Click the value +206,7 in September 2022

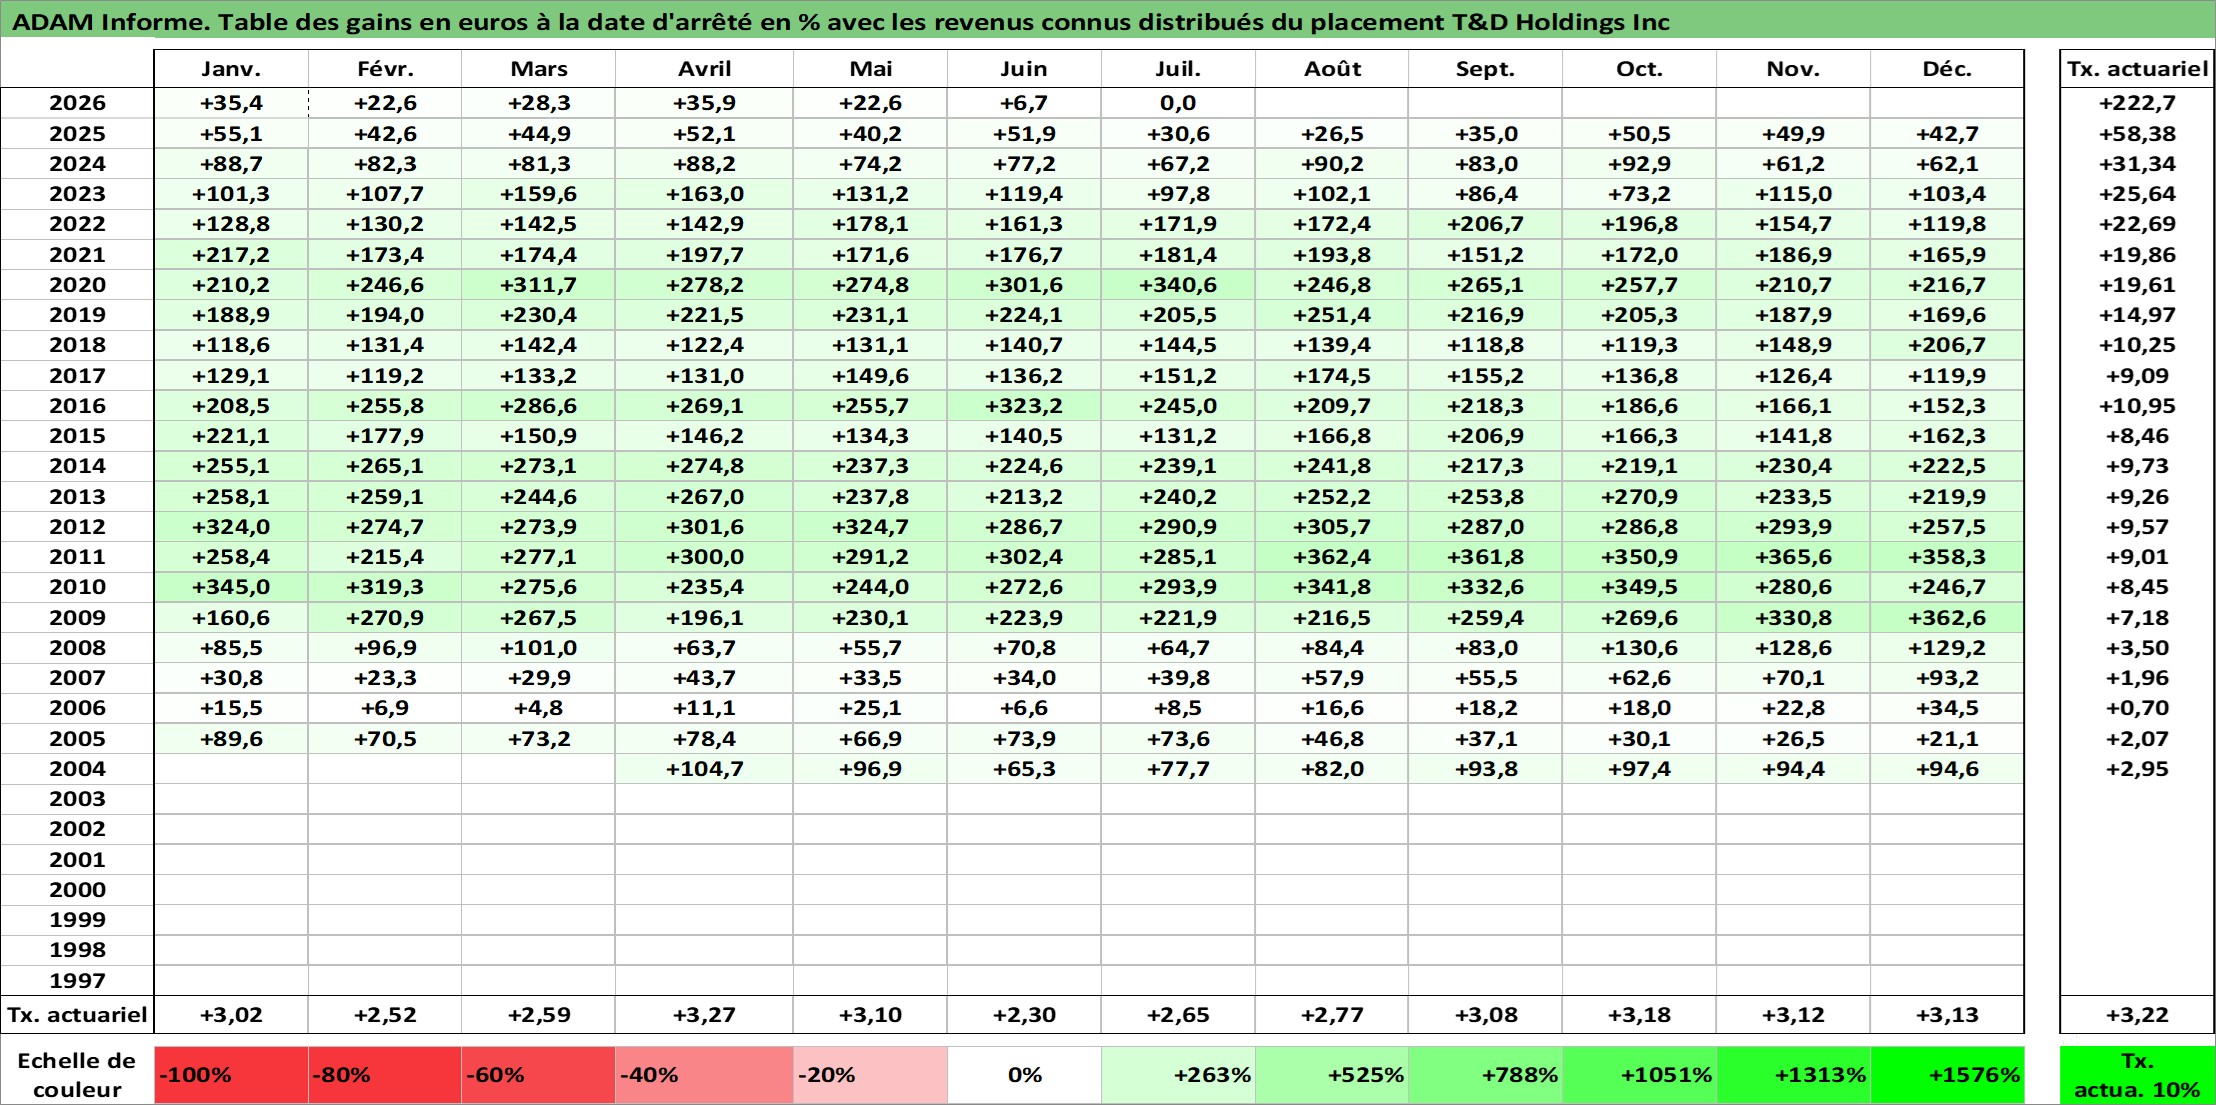click(x=1485, y=224)
